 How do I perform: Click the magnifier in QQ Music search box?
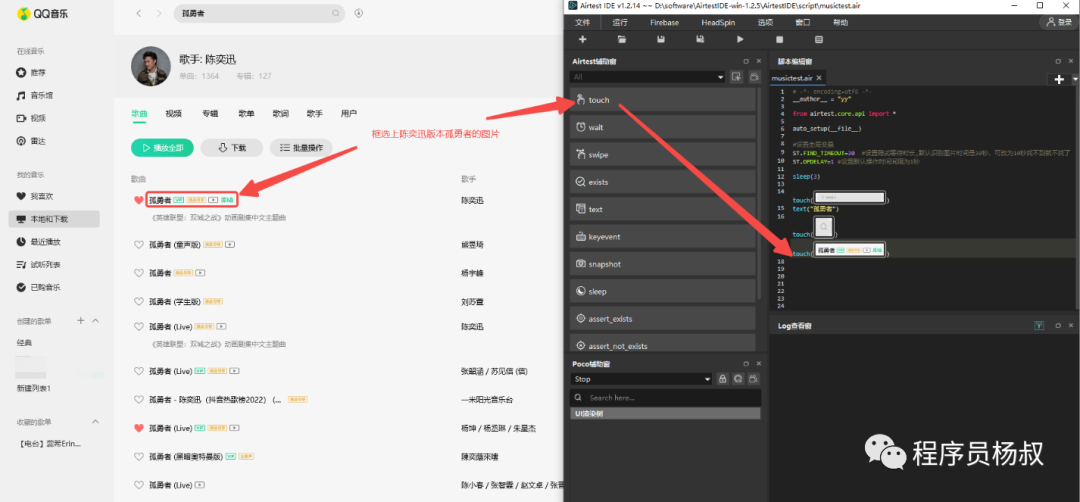click(x=336, y=13)
